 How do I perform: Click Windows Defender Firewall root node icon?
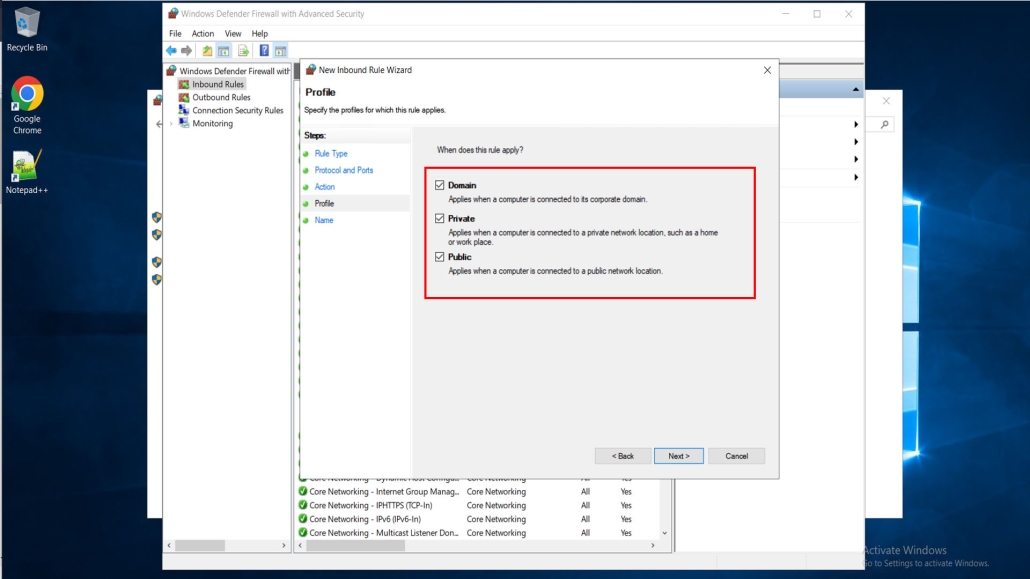(171, 71)
